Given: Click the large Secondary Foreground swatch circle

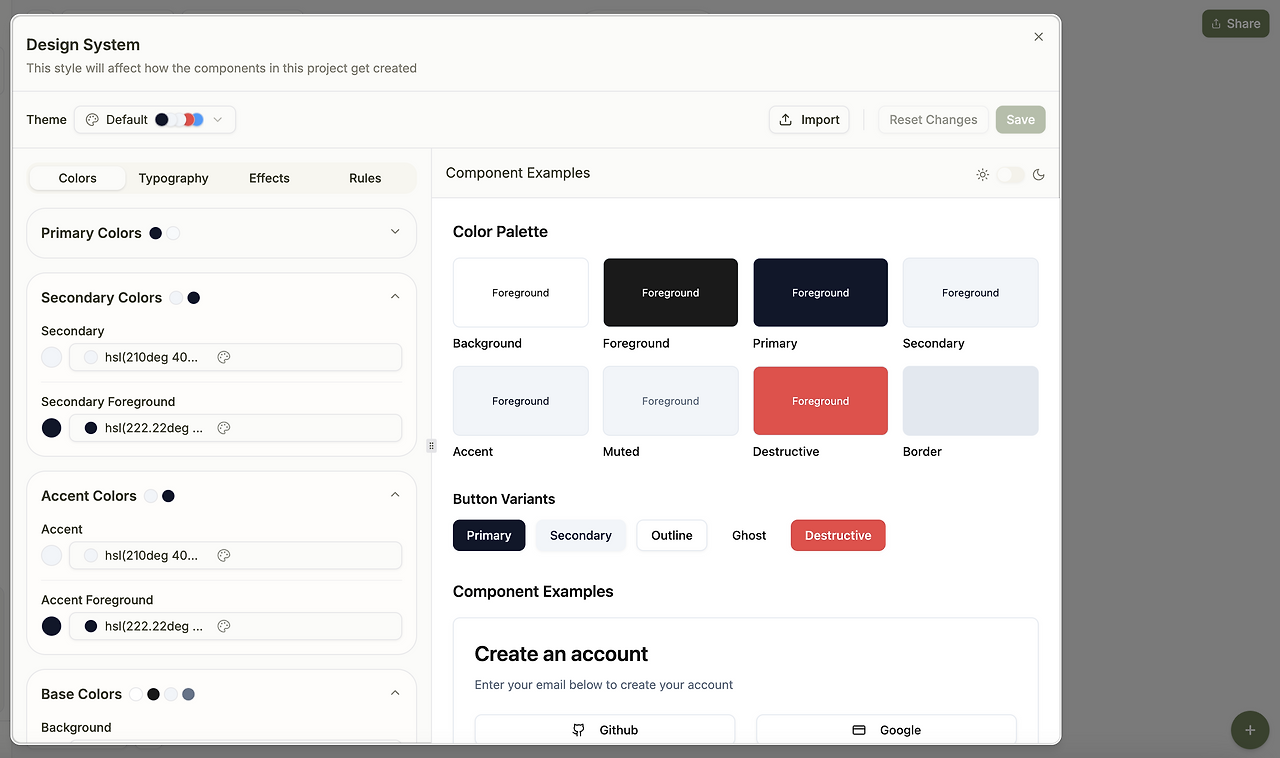Looking at the screenshot, I should point(52,428).
